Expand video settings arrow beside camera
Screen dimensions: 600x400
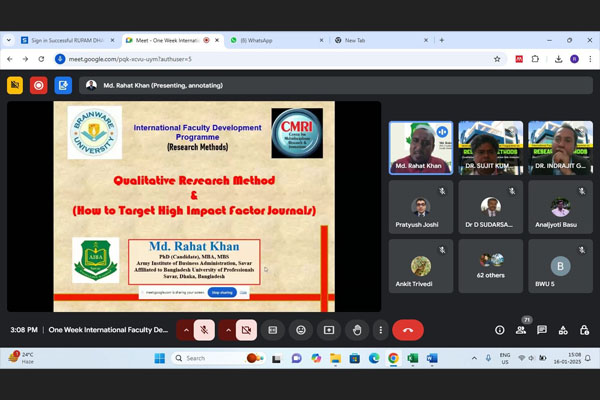coord(228,329)
